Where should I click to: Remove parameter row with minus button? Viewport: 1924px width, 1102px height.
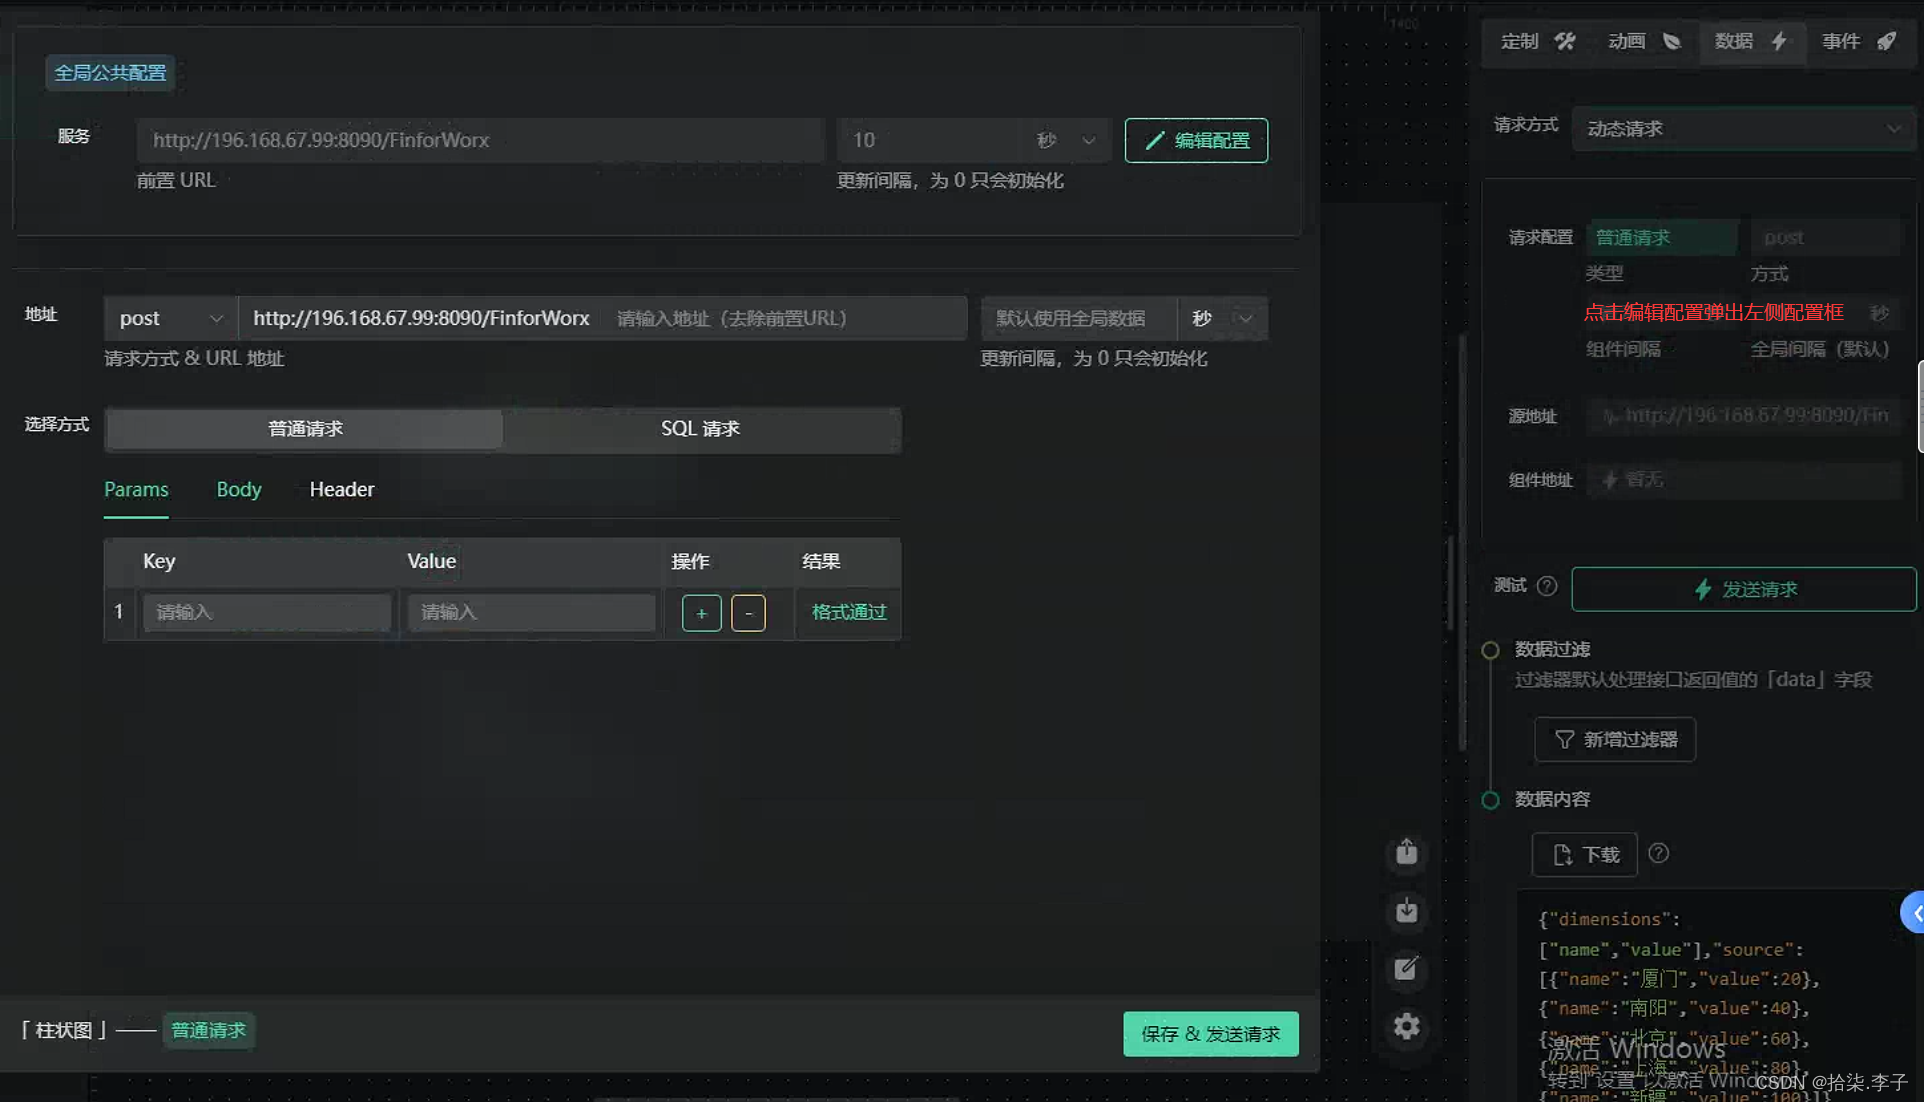[748, 613]
